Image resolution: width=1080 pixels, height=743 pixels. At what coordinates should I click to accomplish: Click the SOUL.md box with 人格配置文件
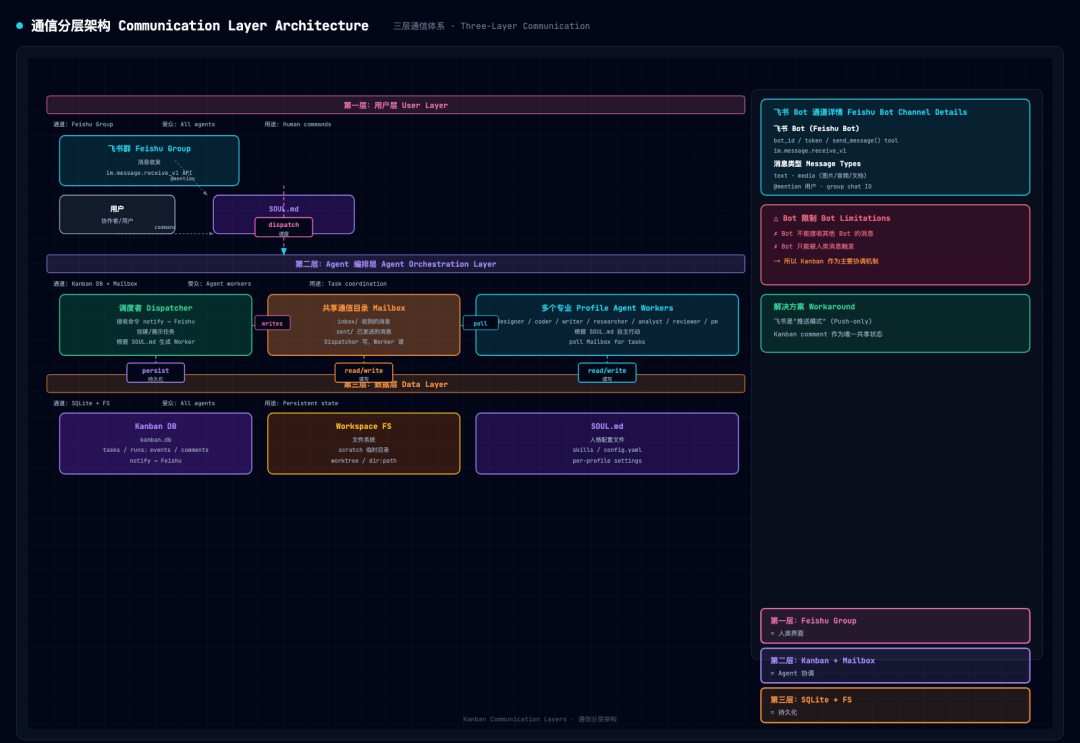(x=607, y=443)
